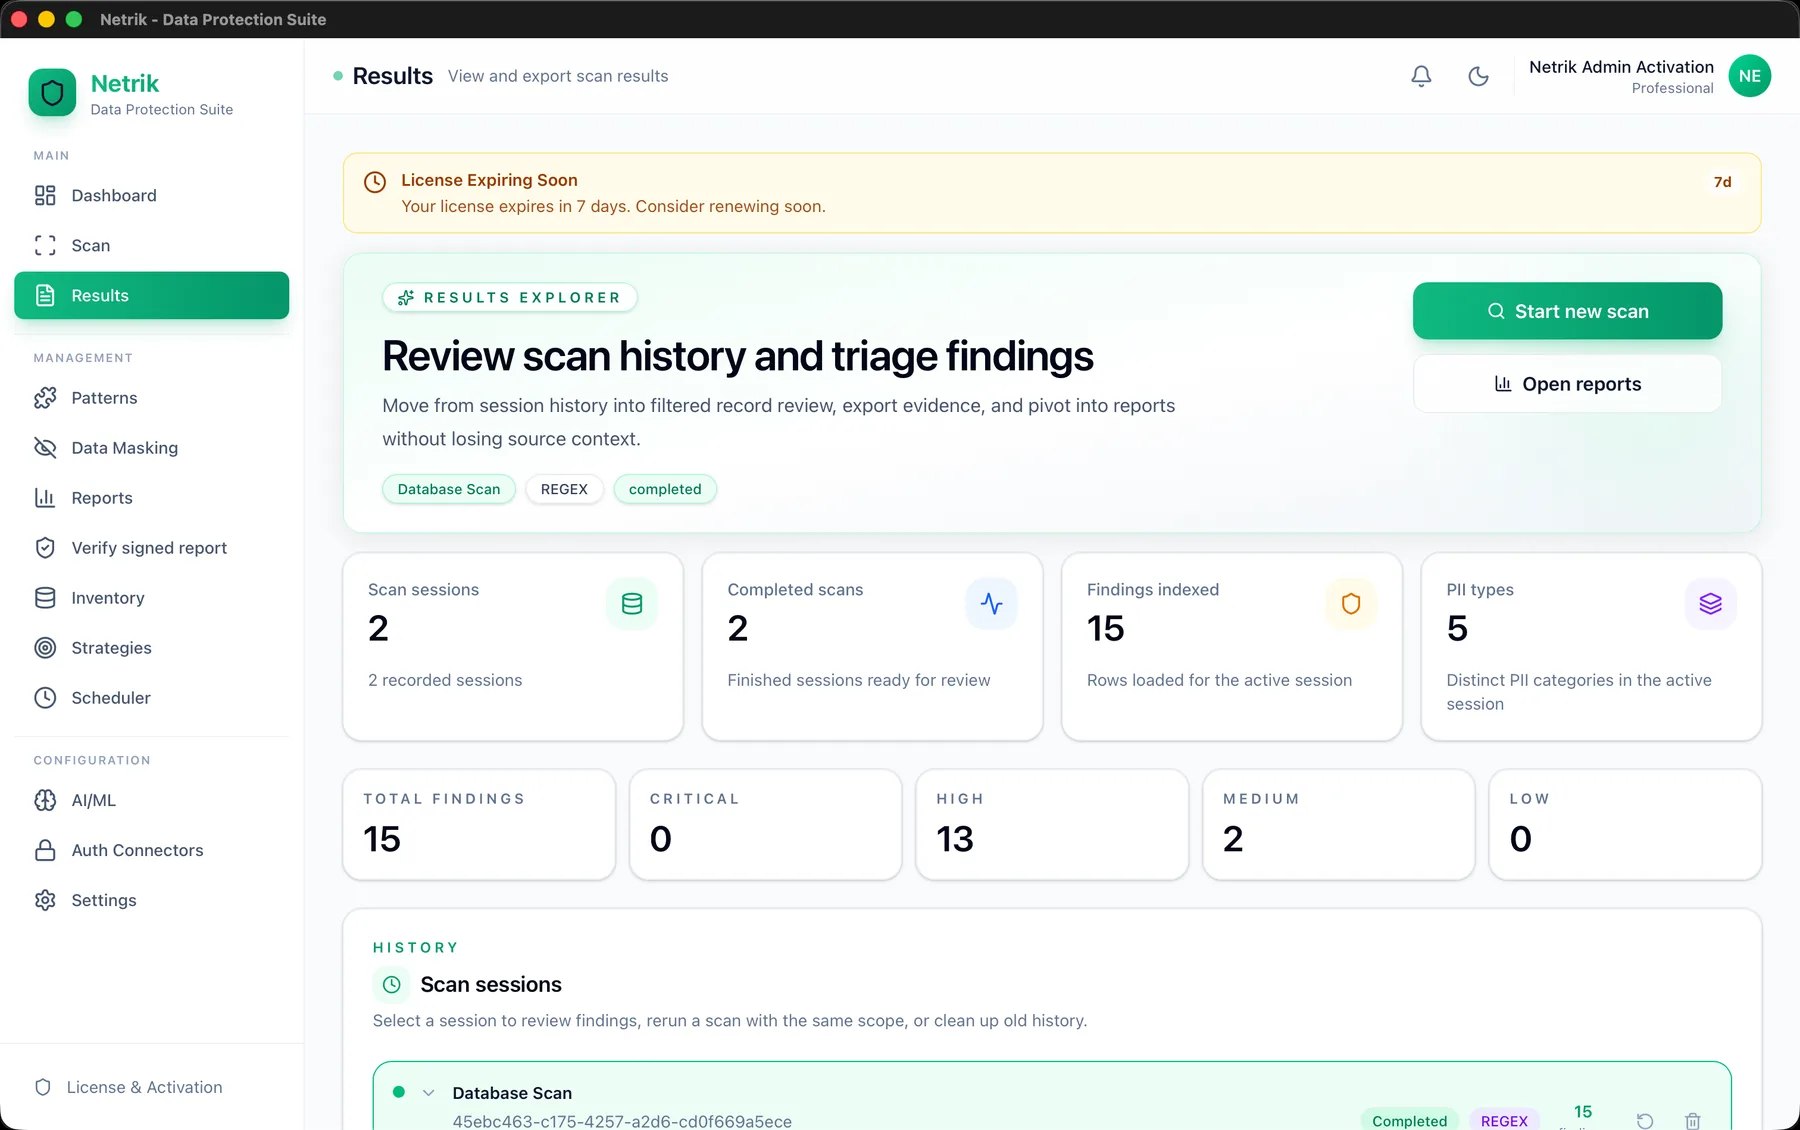Open the NE user avatar
1800x1130 pixels.
coord(1749,76)
